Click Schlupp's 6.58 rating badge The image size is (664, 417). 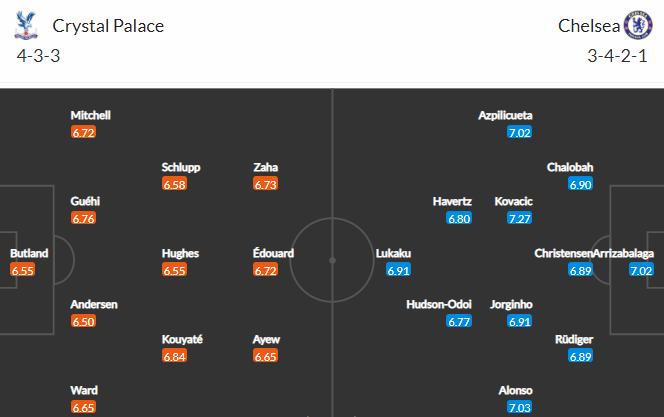pyautogui.click(x=174, y=184)
